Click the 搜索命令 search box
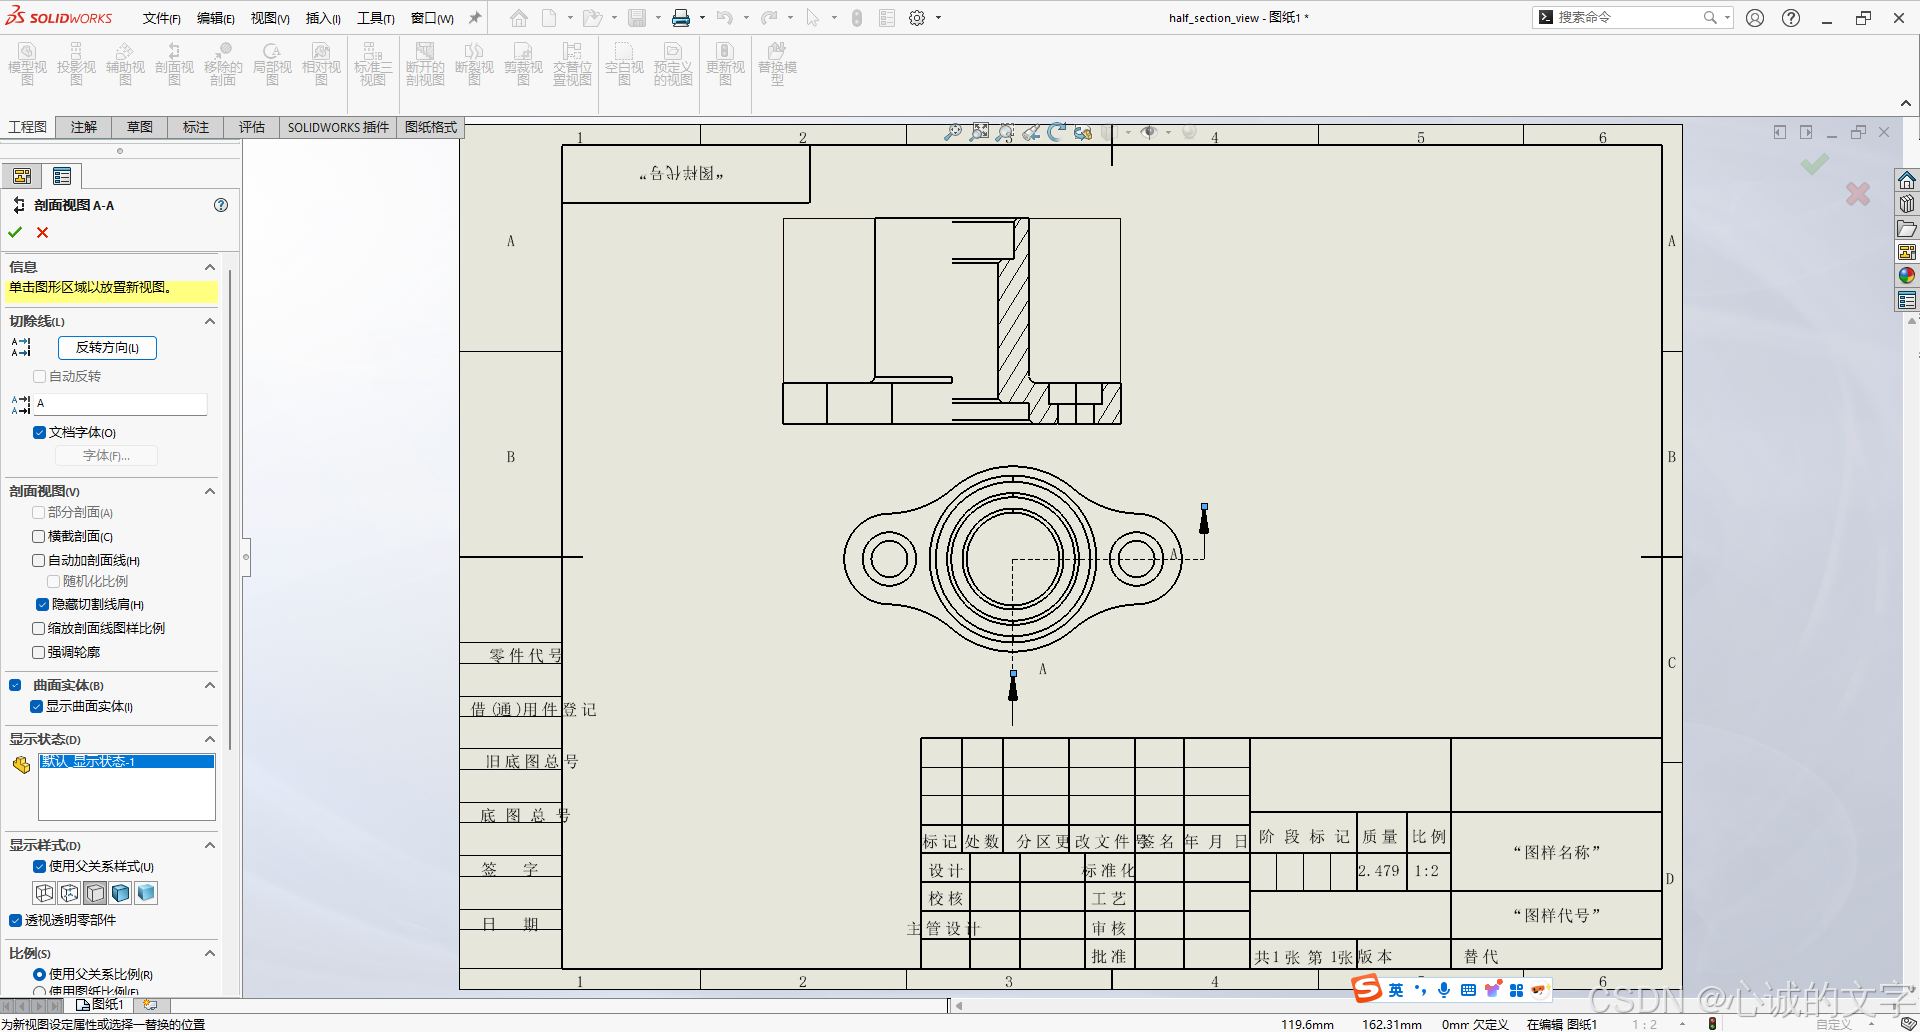 pyautogui.click(x=1630, y=17)
